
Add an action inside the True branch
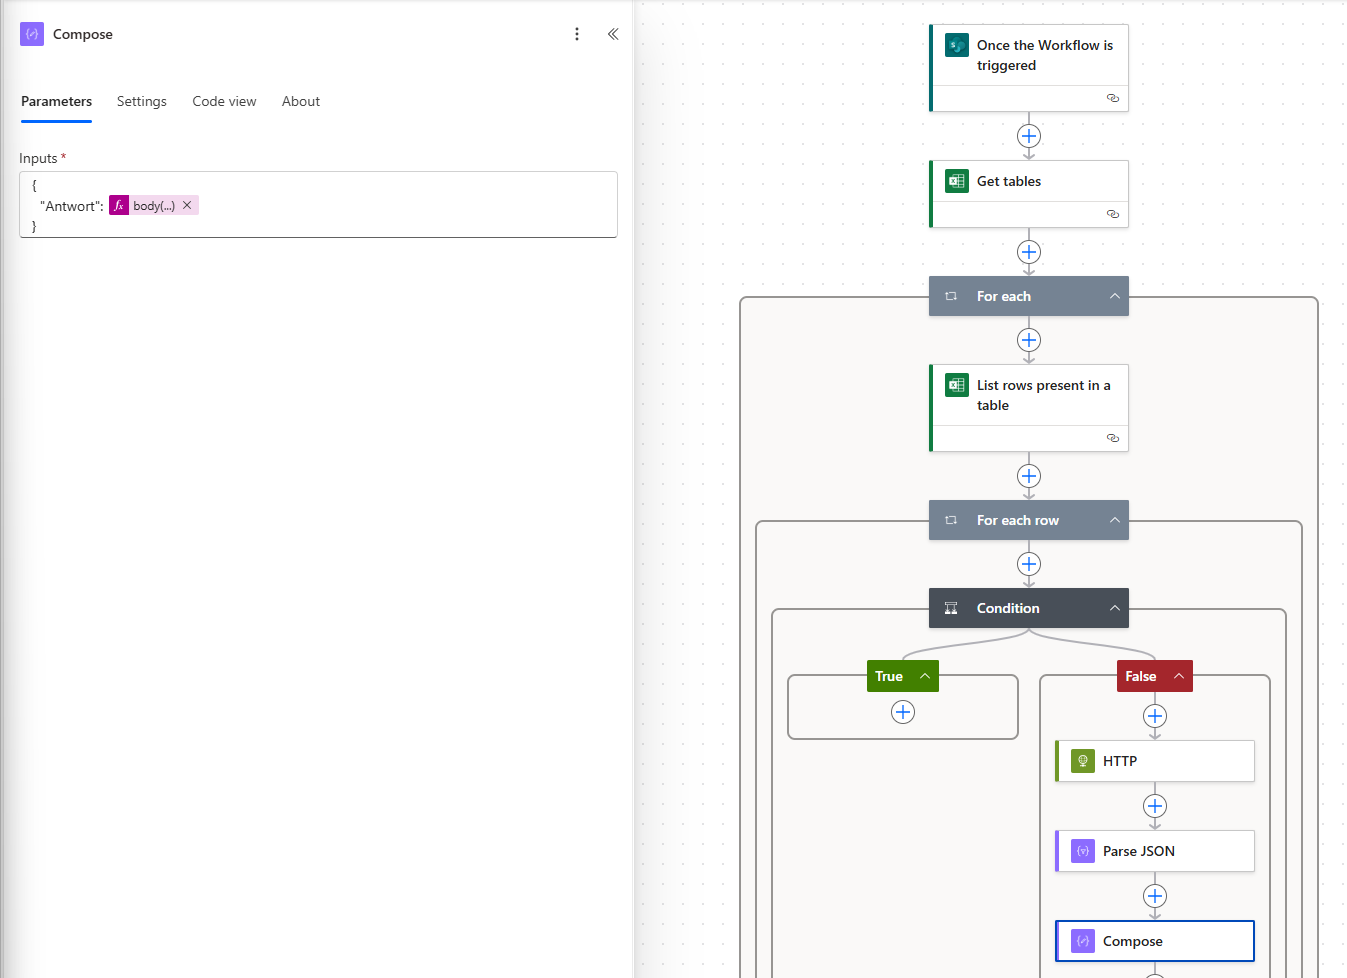tap(903, 712)
